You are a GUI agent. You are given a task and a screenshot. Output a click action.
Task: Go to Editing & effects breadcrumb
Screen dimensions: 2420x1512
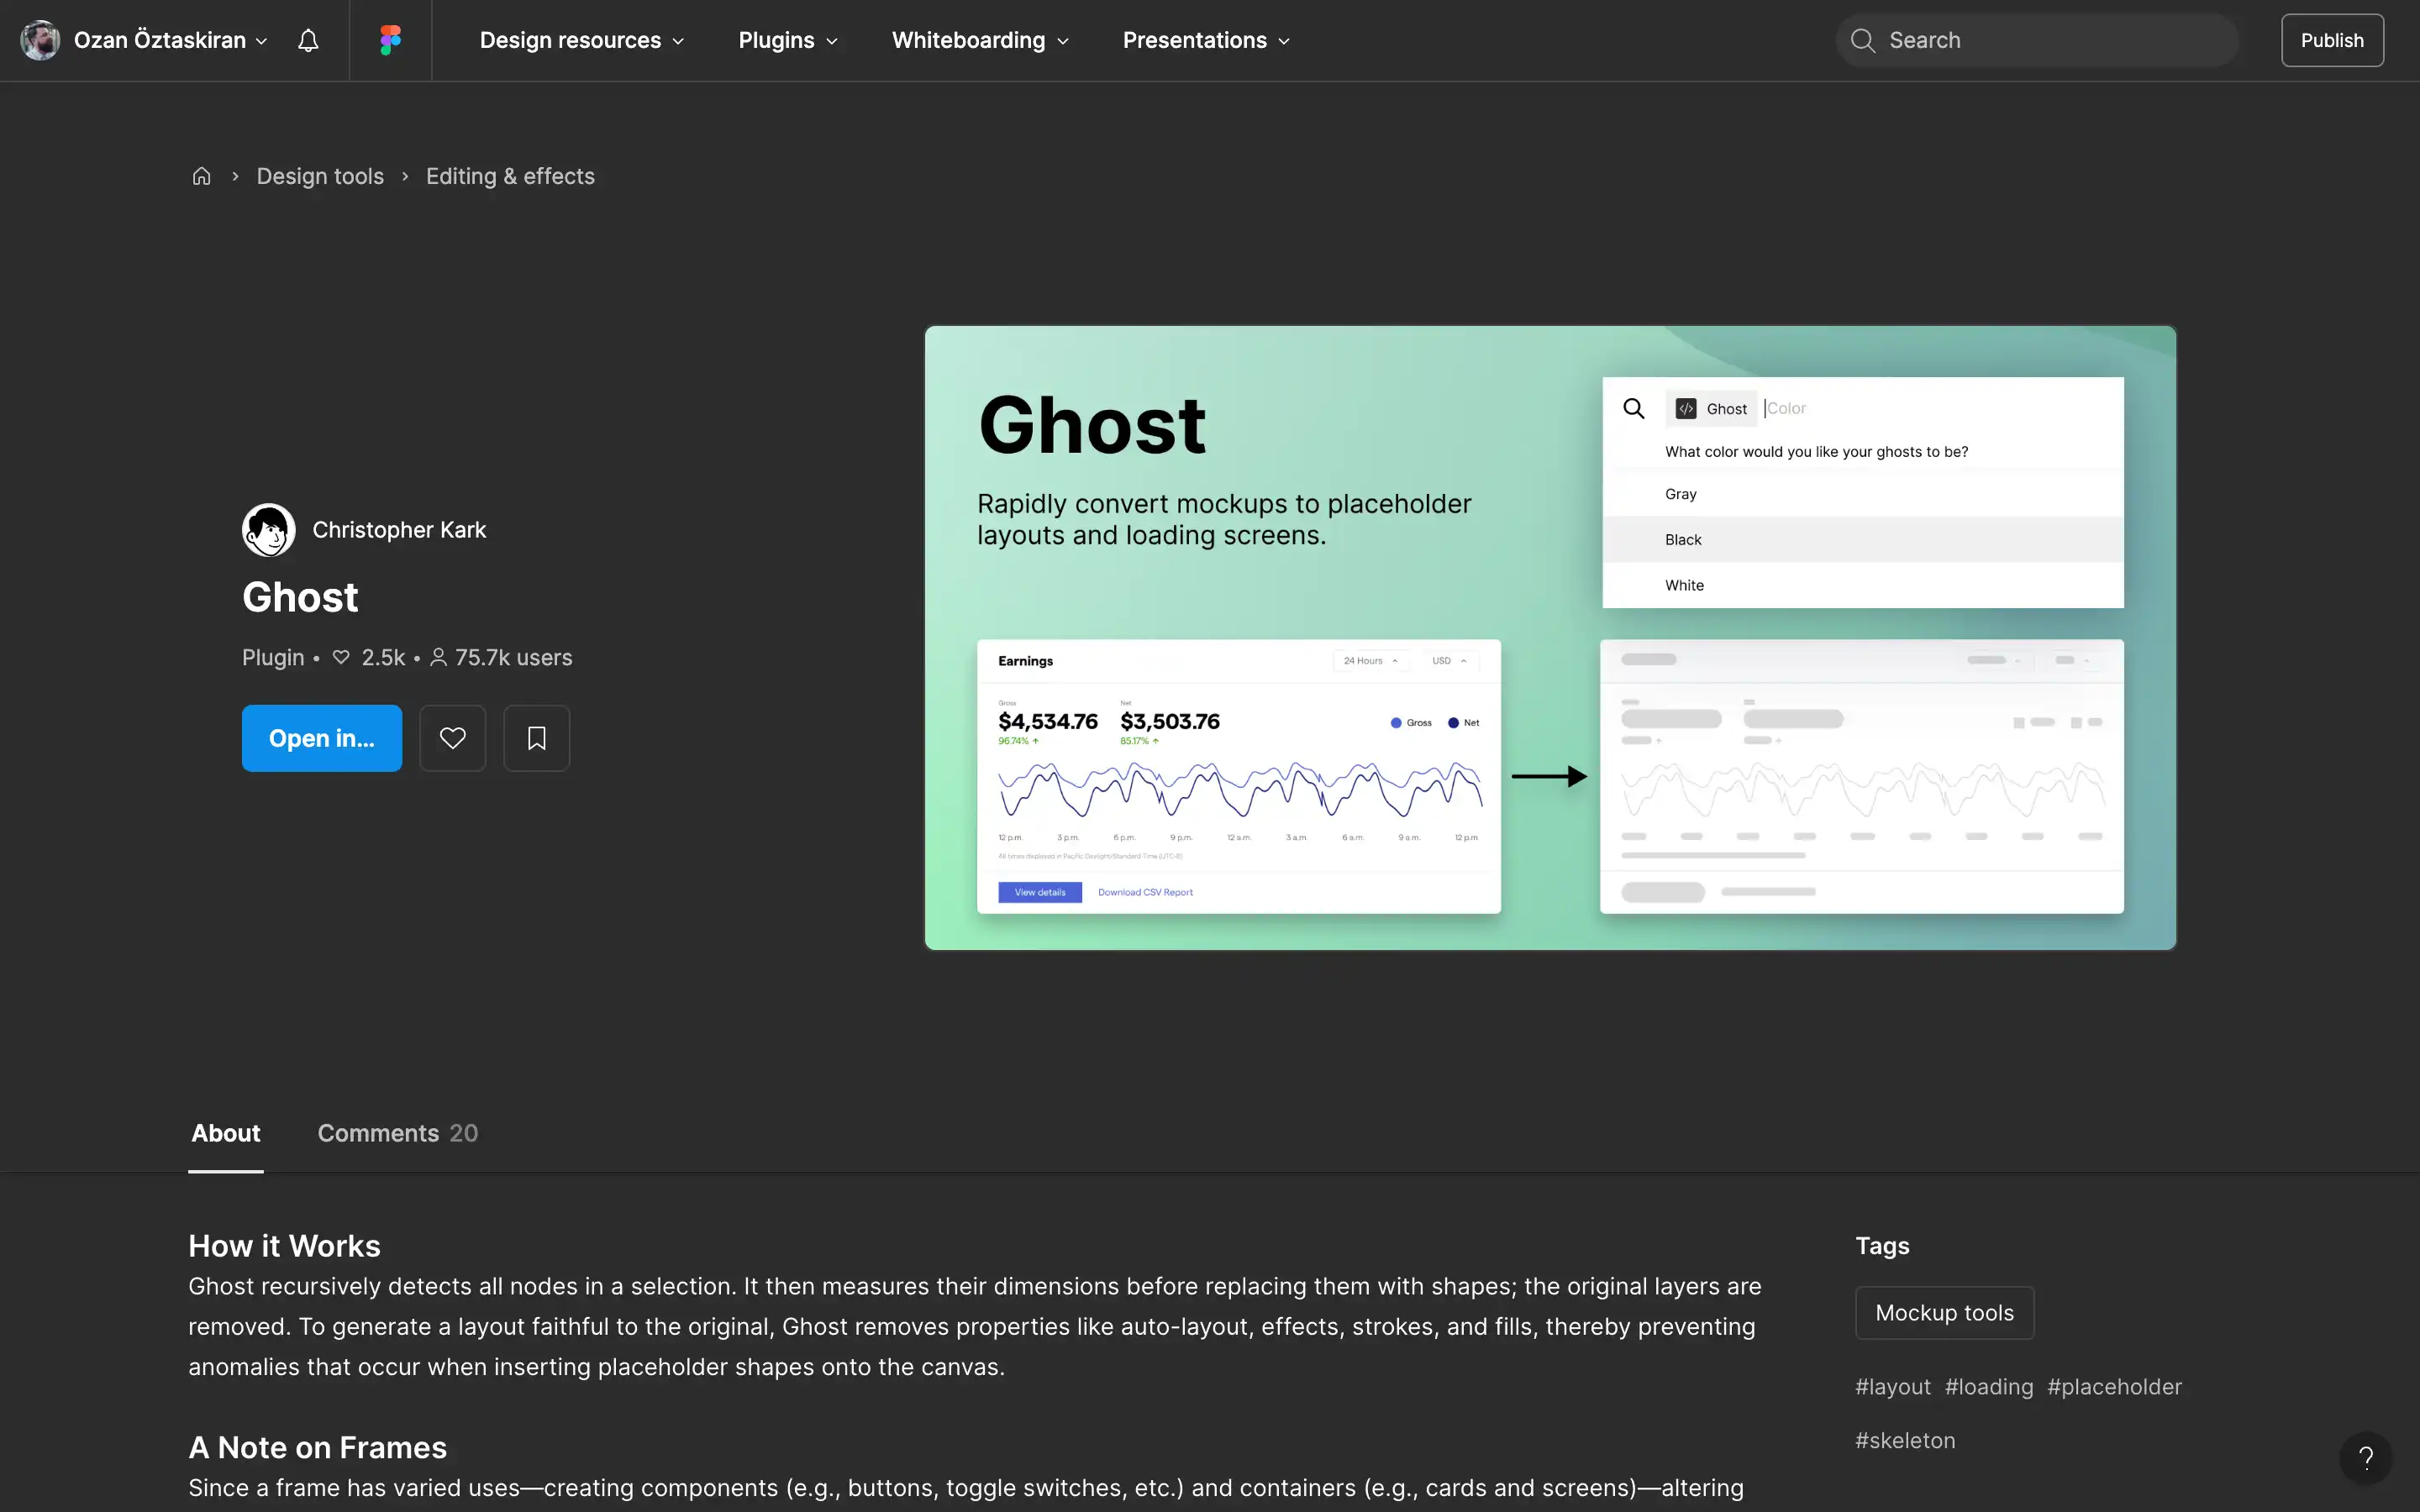coord(510,176)
